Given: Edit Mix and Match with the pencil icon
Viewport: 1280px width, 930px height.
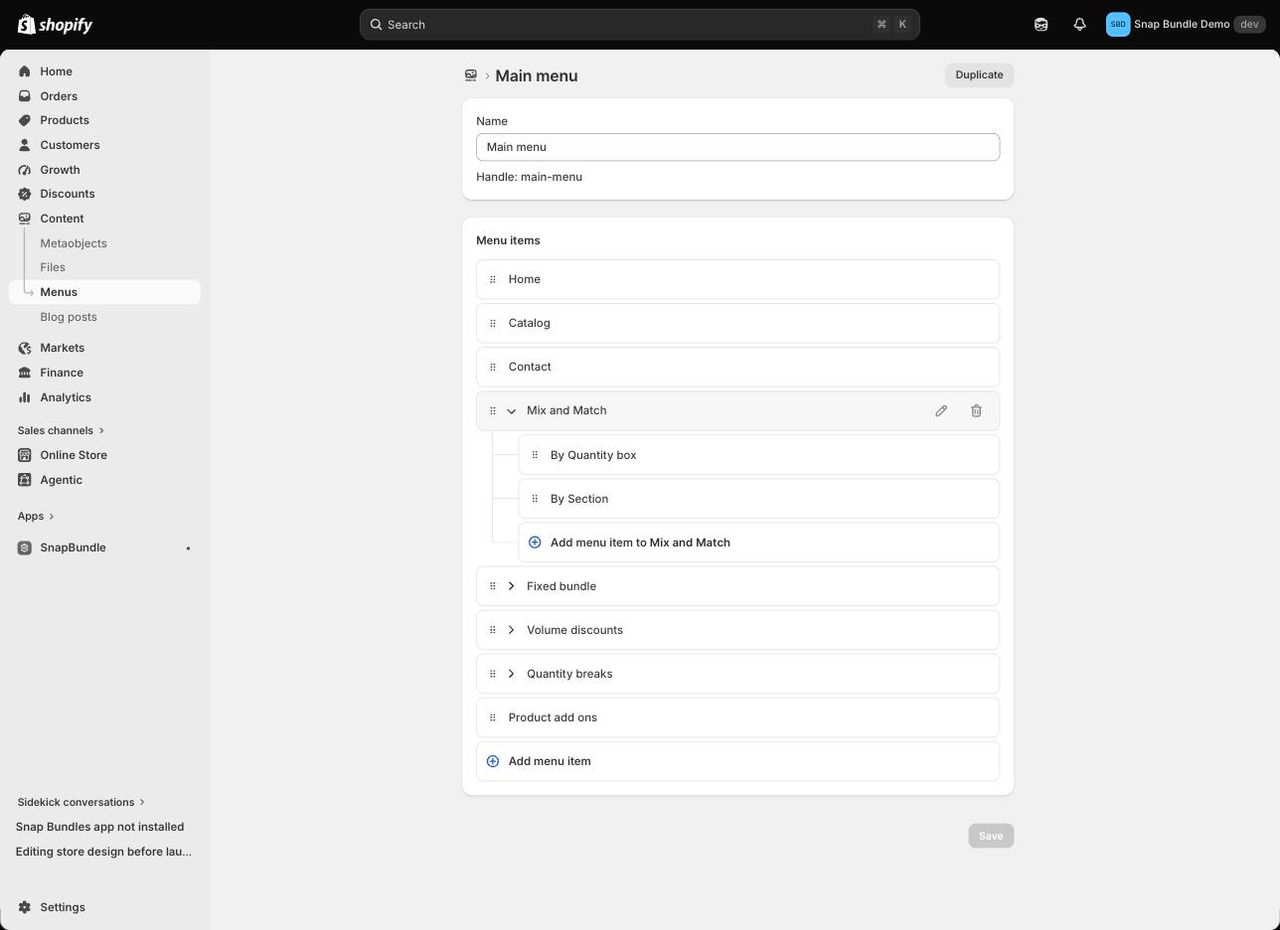Looking at the screenshot, I should click(x=941, y=411).
